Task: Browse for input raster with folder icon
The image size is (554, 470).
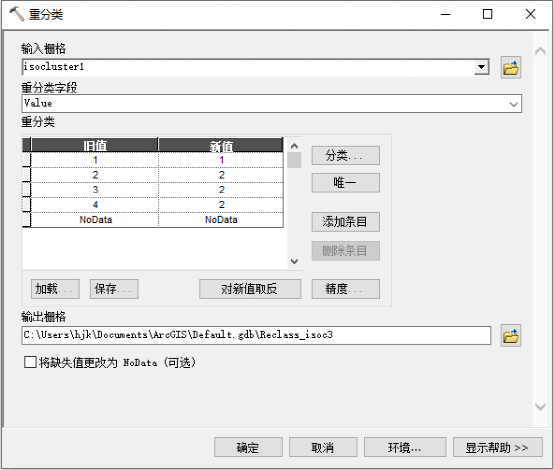Action: (511, 67)
